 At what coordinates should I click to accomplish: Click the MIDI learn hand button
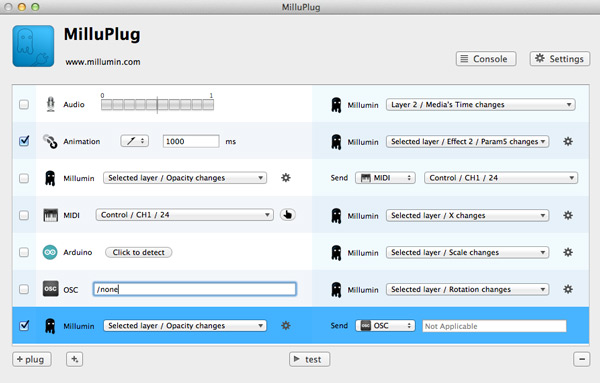(x=288, y=215)
